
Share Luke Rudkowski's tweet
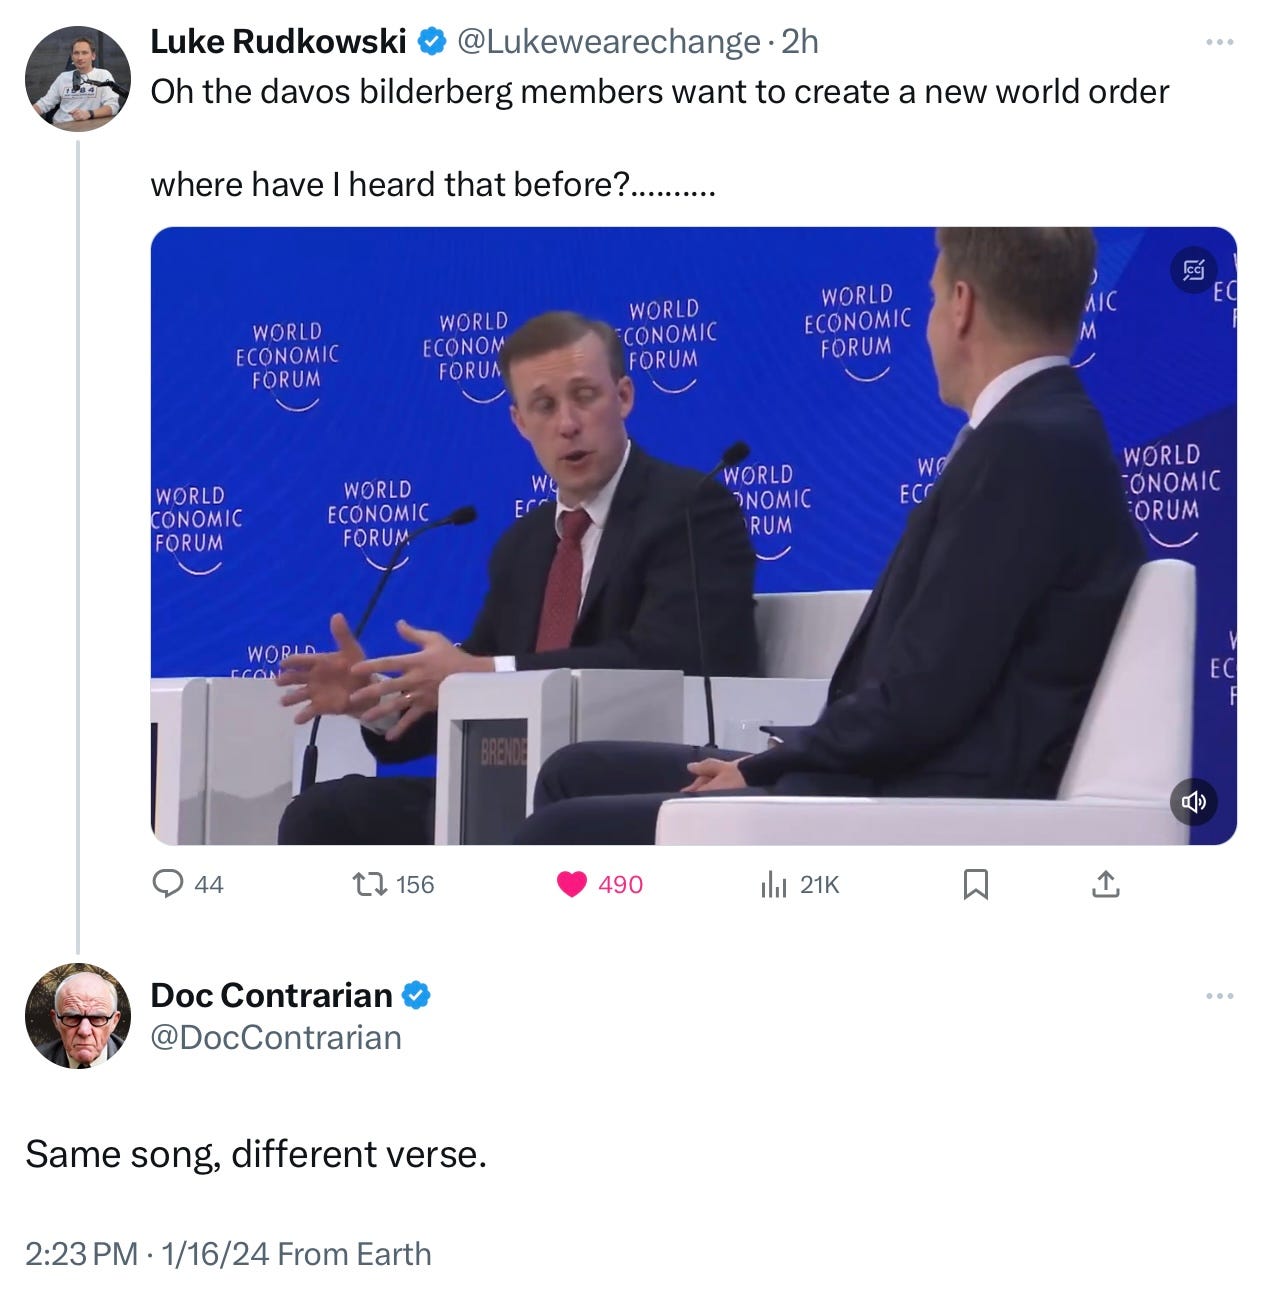tap(1105, 884)
